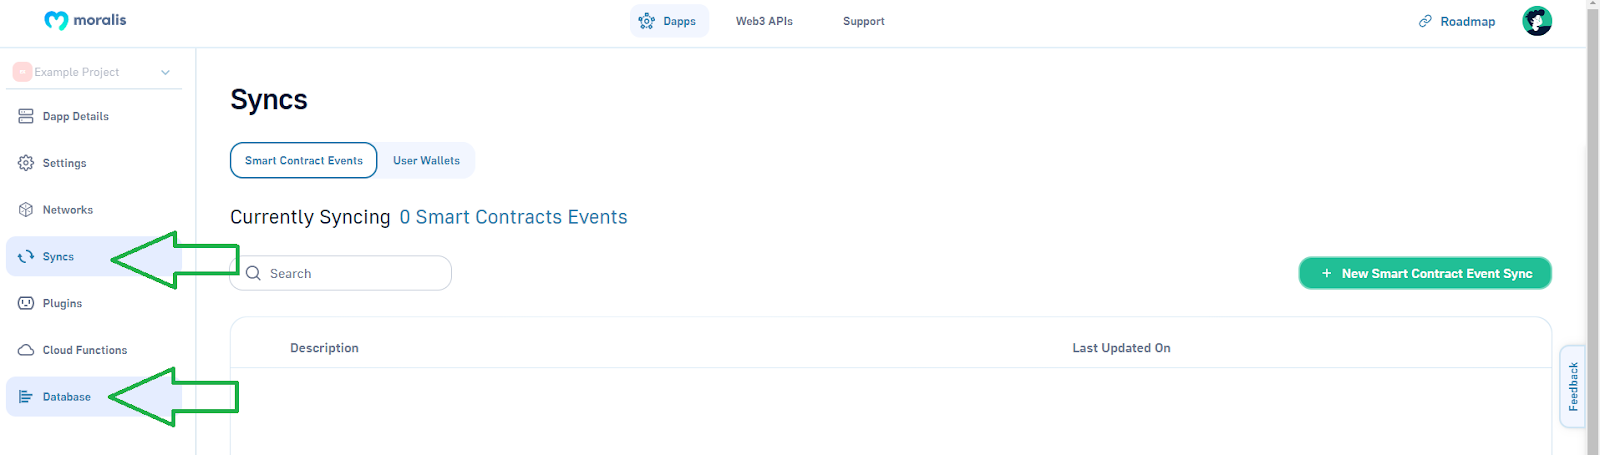
Task: Click the plus icon on New Sync button
Action: (1327, 273)
